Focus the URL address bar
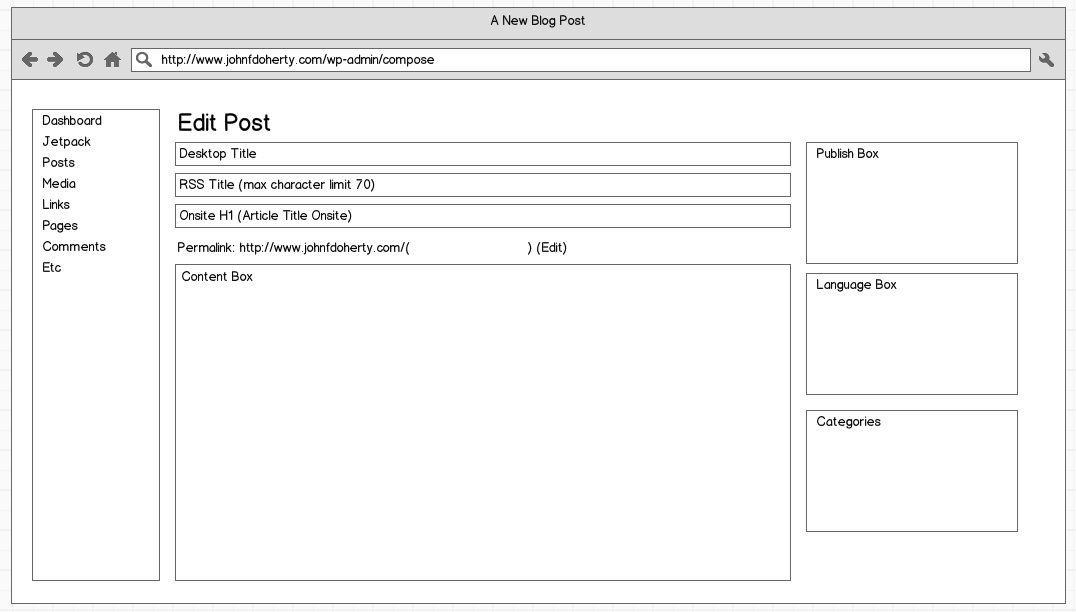The width and height of the screenshot is (1076, 612). tap(581, 60)
